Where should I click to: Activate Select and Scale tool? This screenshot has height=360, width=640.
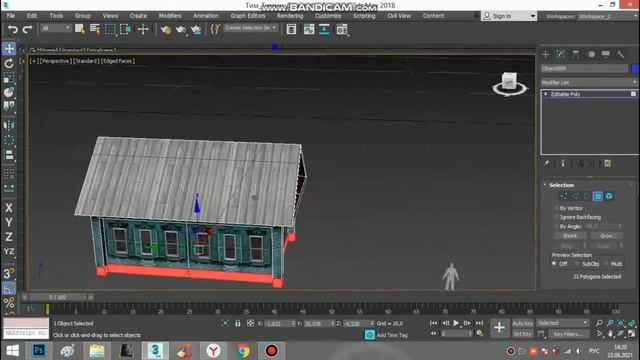[x=9, y=78]
